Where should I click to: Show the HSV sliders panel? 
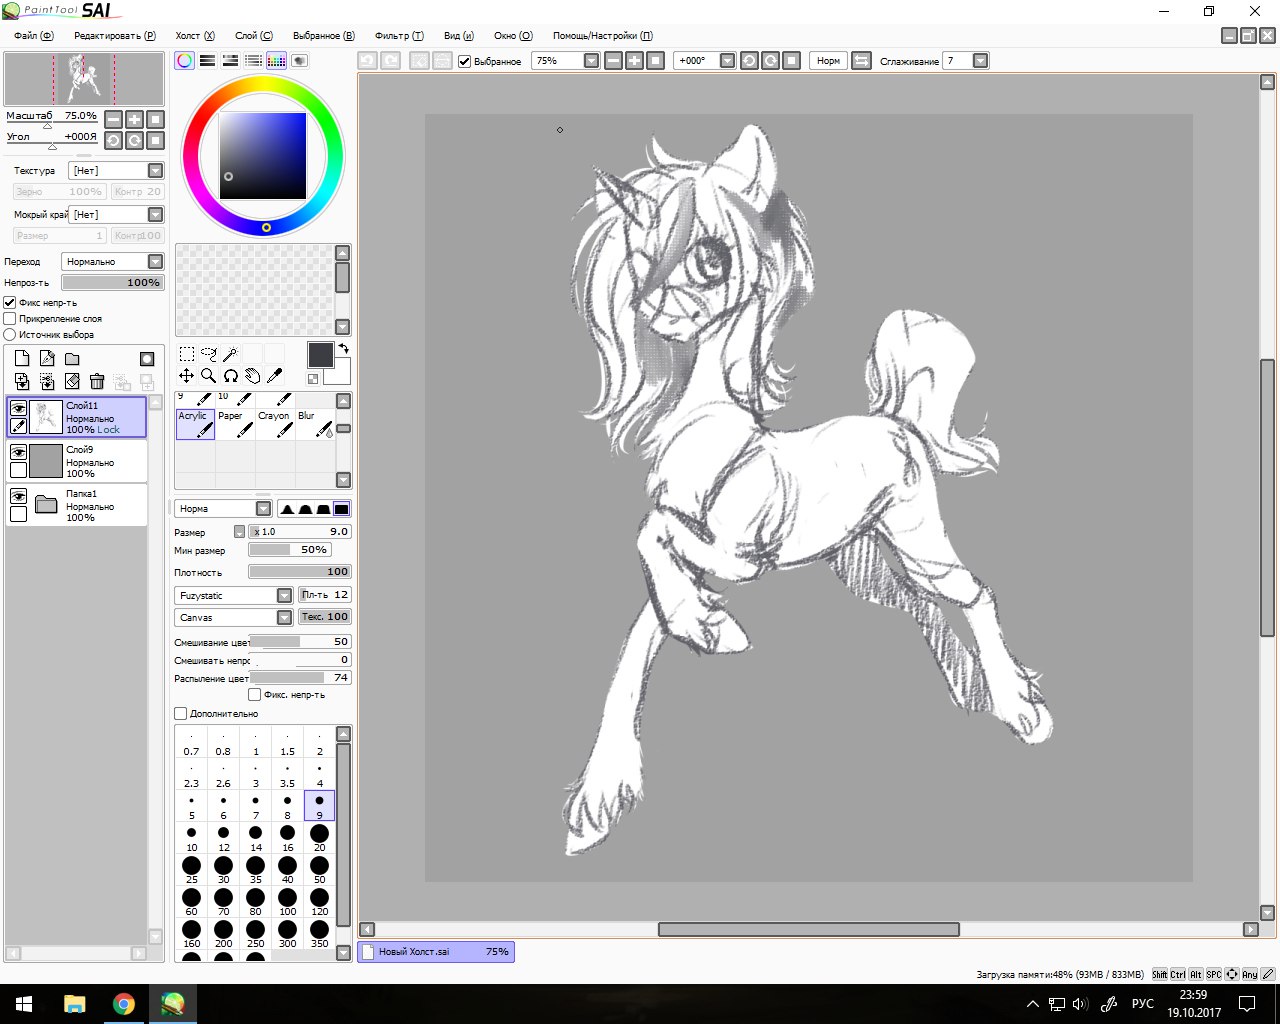pos(231,61)
